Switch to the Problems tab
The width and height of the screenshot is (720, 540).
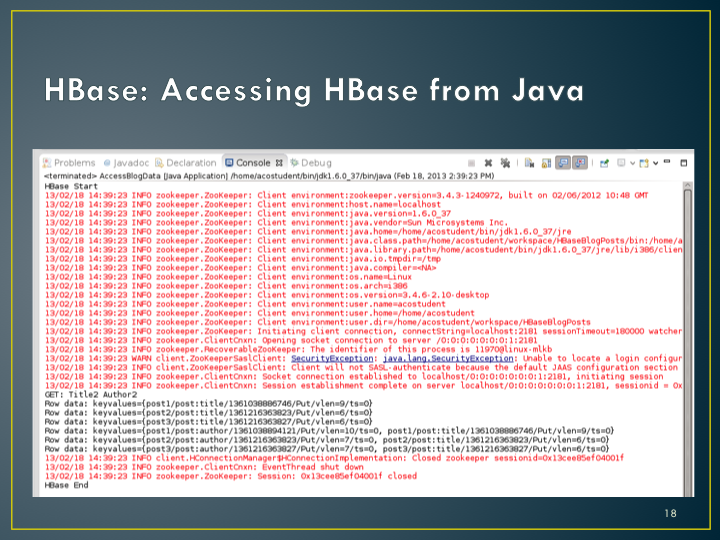pos(69,163)
